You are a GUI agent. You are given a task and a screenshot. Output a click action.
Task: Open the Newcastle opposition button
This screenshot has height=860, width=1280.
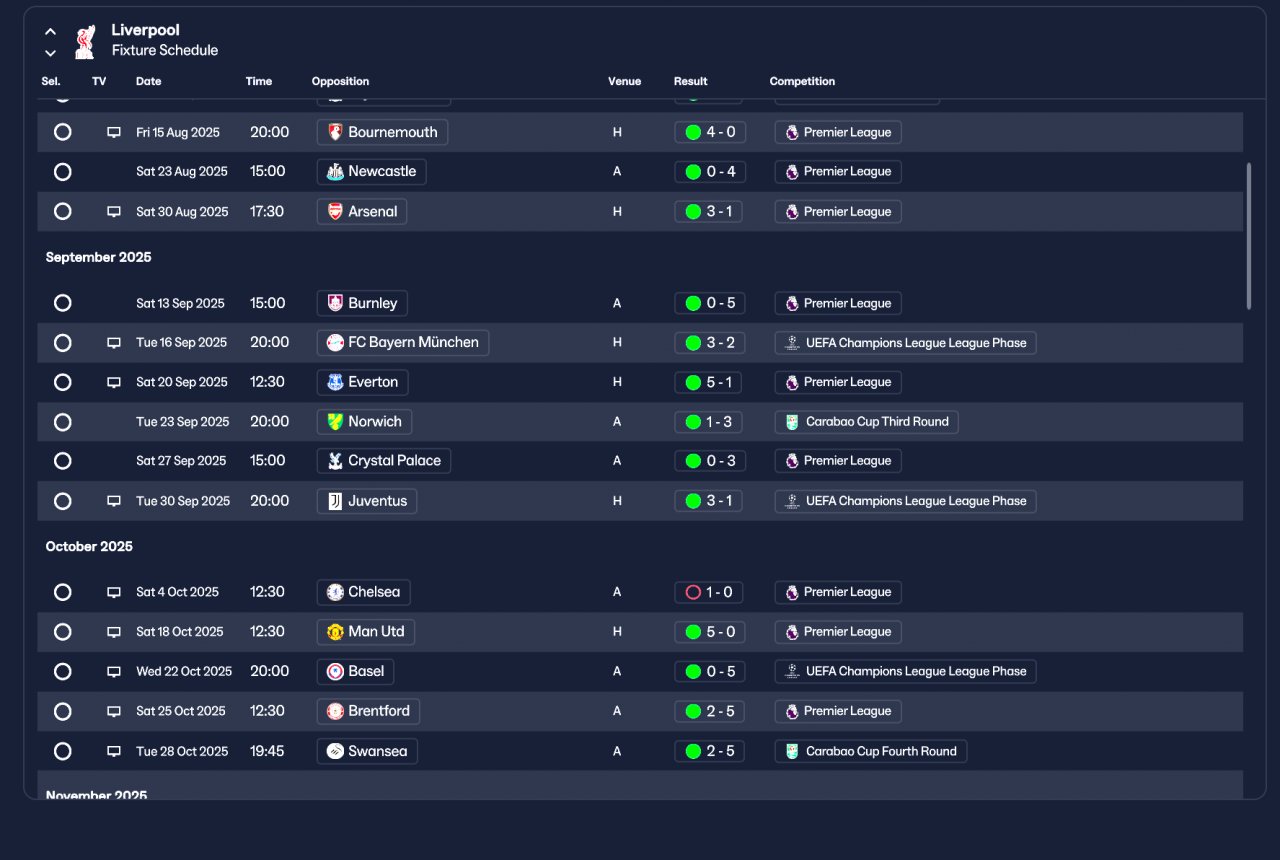pos(372,172)
